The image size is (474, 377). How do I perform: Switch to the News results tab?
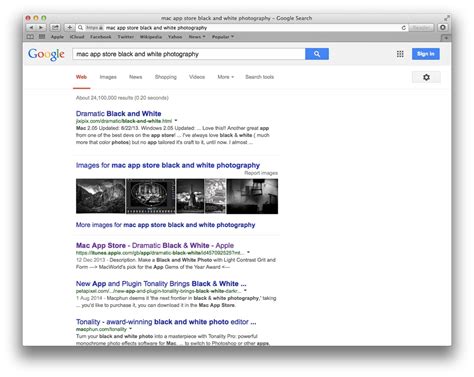click(135, 77)
